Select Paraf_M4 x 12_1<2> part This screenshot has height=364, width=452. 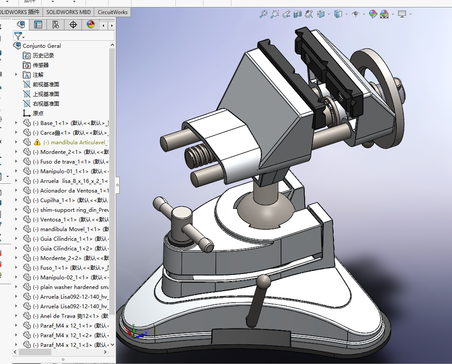pos(70,336)
